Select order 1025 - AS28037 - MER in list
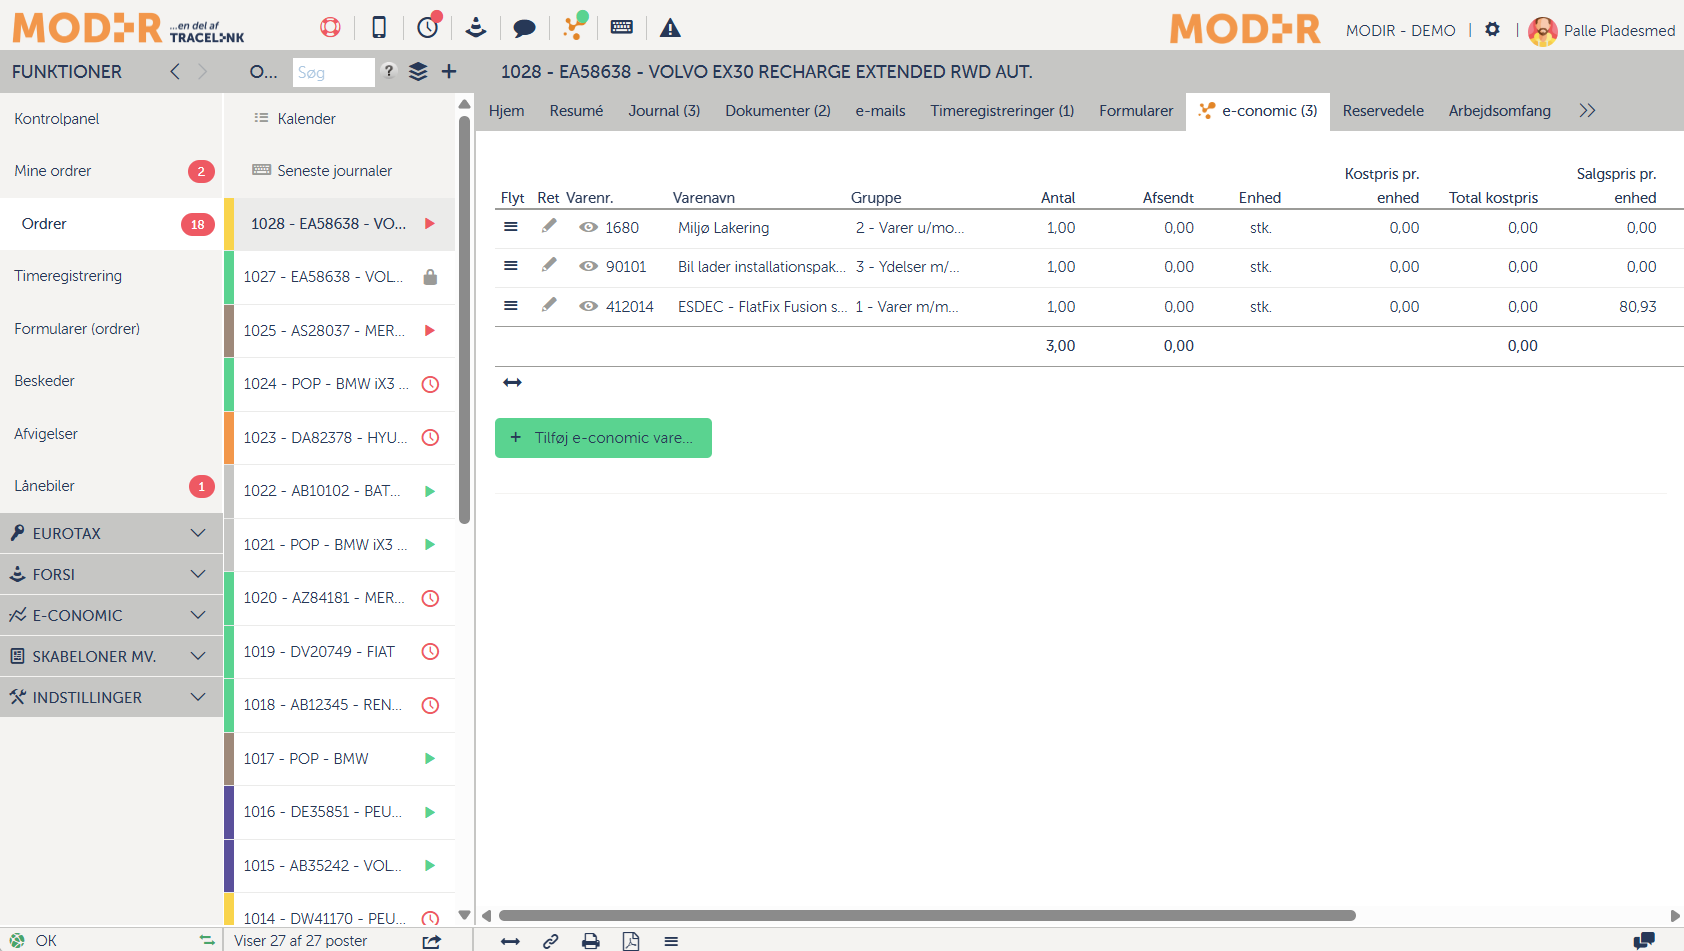Screen dimensions: 1684x951 coord(324,331)
